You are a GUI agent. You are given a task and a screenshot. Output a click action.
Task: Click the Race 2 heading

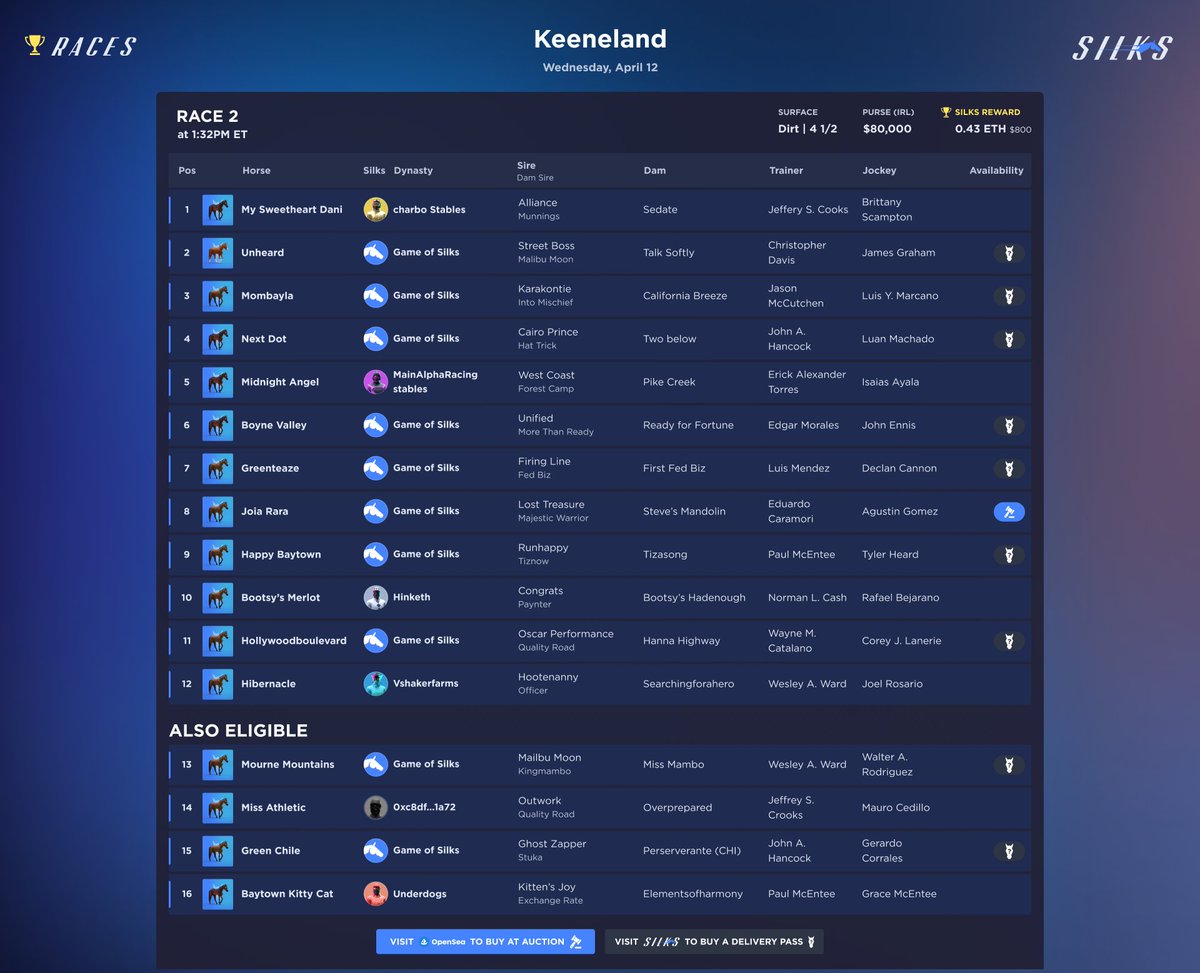(208, 116)
